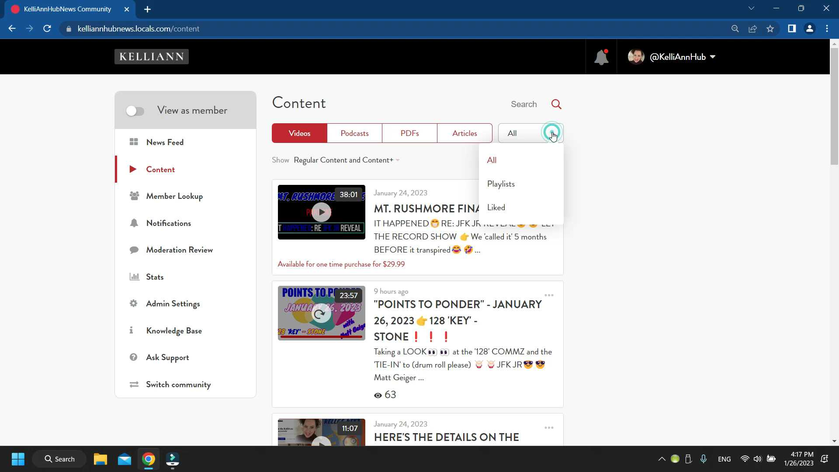Choose Liked in the filter list
The image size is (839, 472).
[496, 208]
